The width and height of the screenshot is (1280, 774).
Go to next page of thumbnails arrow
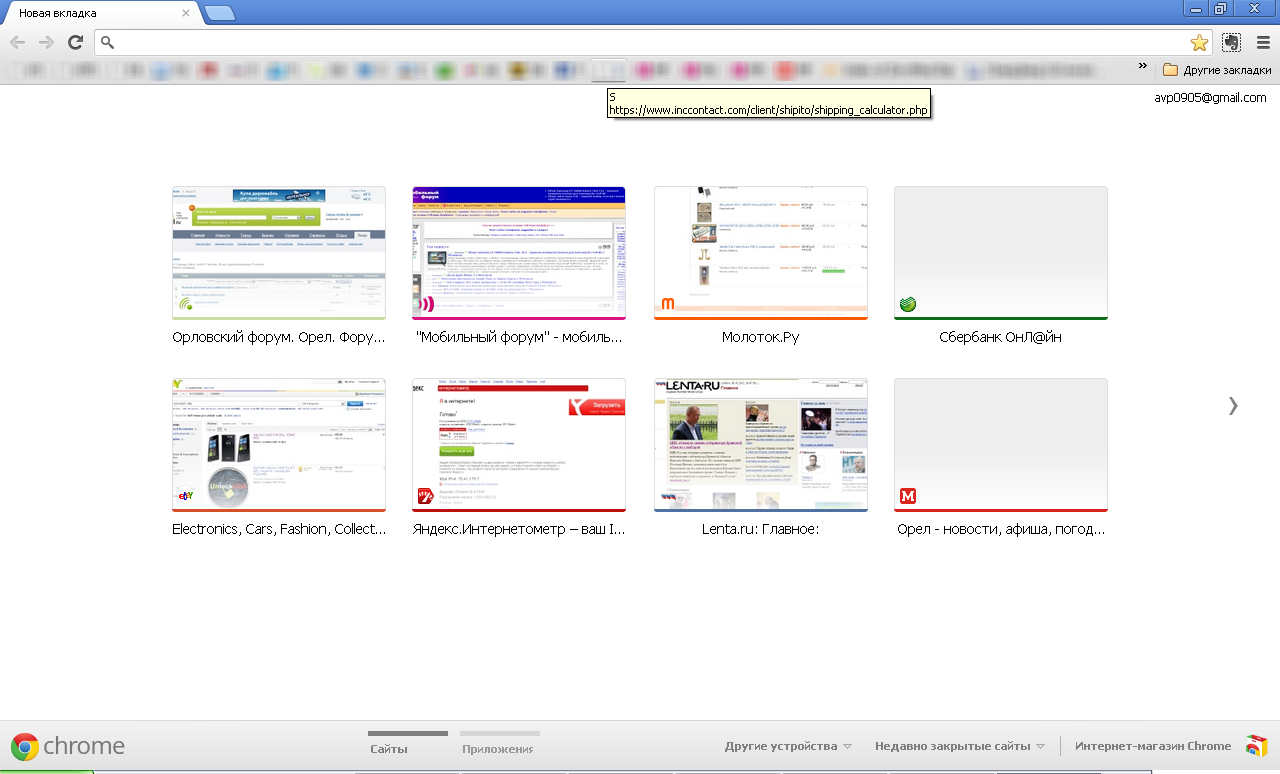click(1233, 405)
